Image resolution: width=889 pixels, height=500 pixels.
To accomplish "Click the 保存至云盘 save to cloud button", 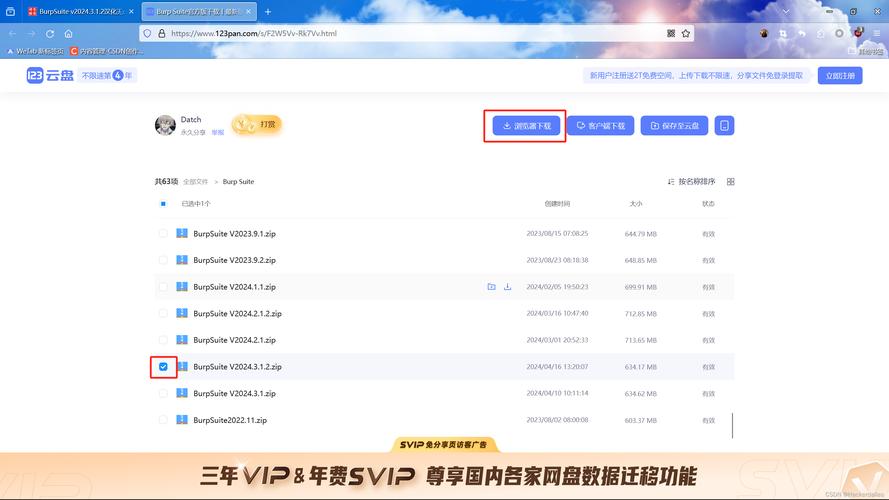I will pyautogui.click(x=674, y=126).
